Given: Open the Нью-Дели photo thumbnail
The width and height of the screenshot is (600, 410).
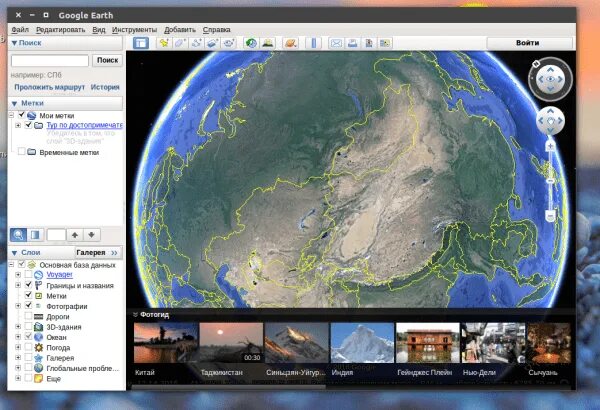Looking at the screenshot, I should 493,343.
